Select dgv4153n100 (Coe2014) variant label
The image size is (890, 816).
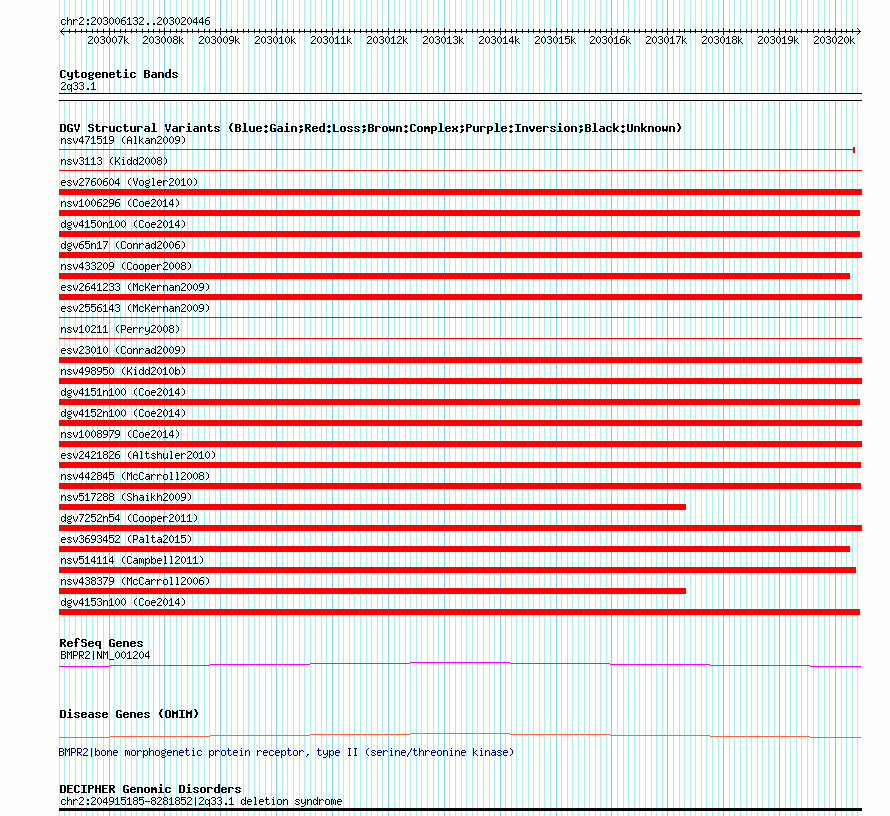click(x=123, y=602)
